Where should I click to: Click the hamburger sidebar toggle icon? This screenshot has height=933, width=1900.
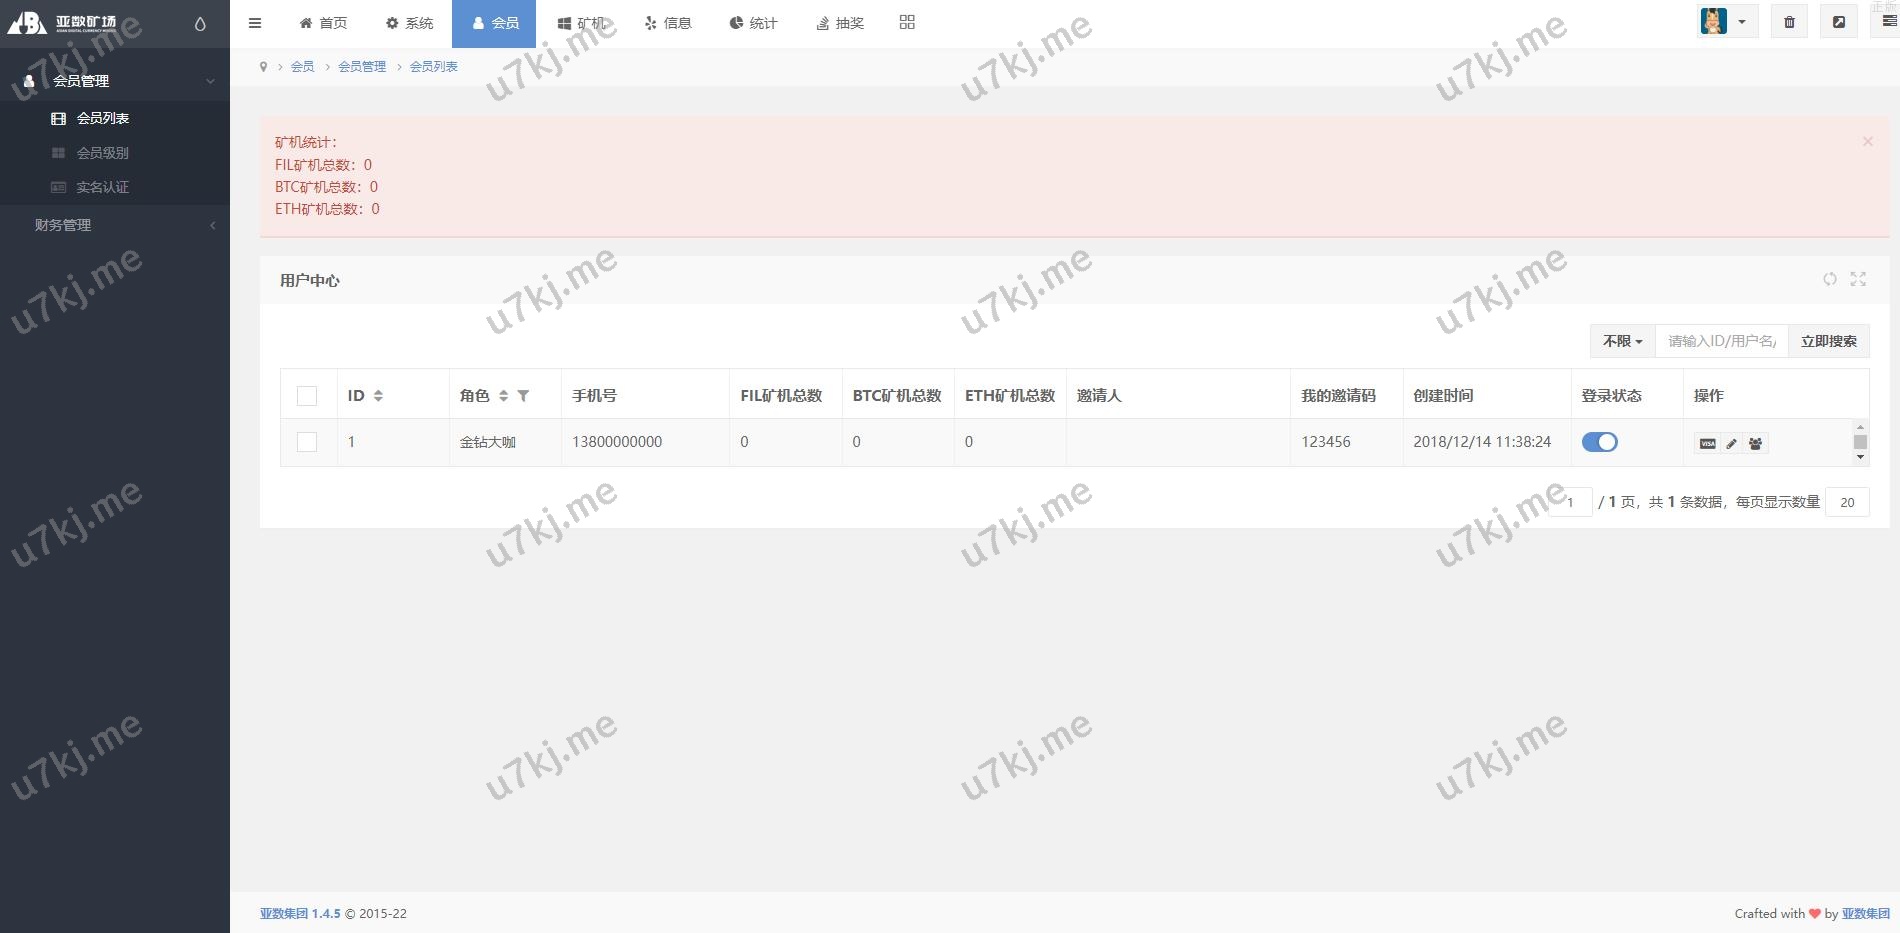(255, 23)
